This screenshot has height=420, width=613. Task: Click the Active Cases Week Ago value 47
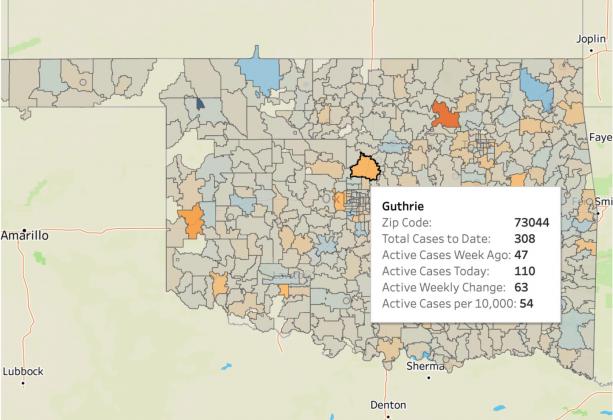coord(521,255)
